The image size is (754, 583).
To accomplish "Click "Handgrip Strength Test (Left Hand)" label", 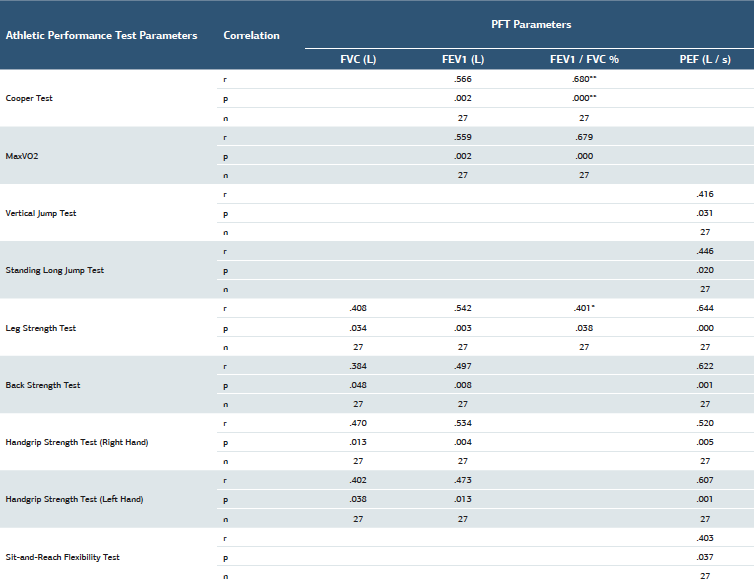I will pyautogui.click(x=75, y=499).
